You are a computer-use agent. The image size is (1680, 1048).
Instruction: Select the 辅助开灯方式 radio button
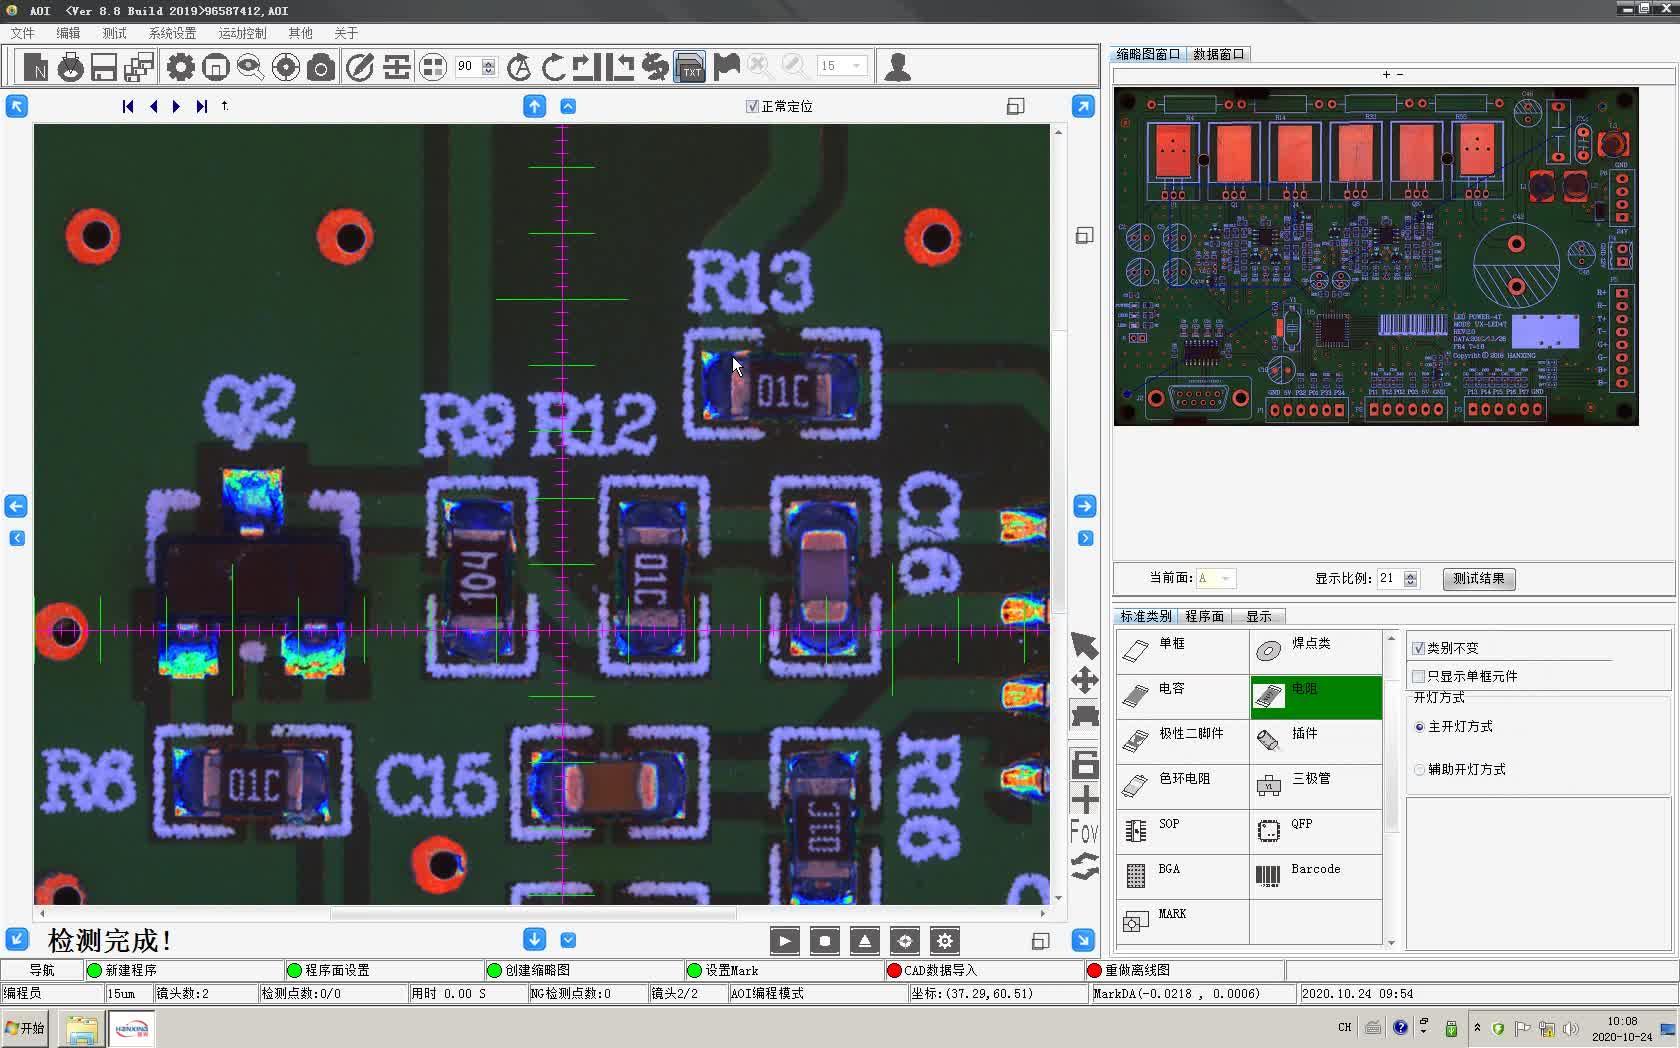(x=1419, y=769)
